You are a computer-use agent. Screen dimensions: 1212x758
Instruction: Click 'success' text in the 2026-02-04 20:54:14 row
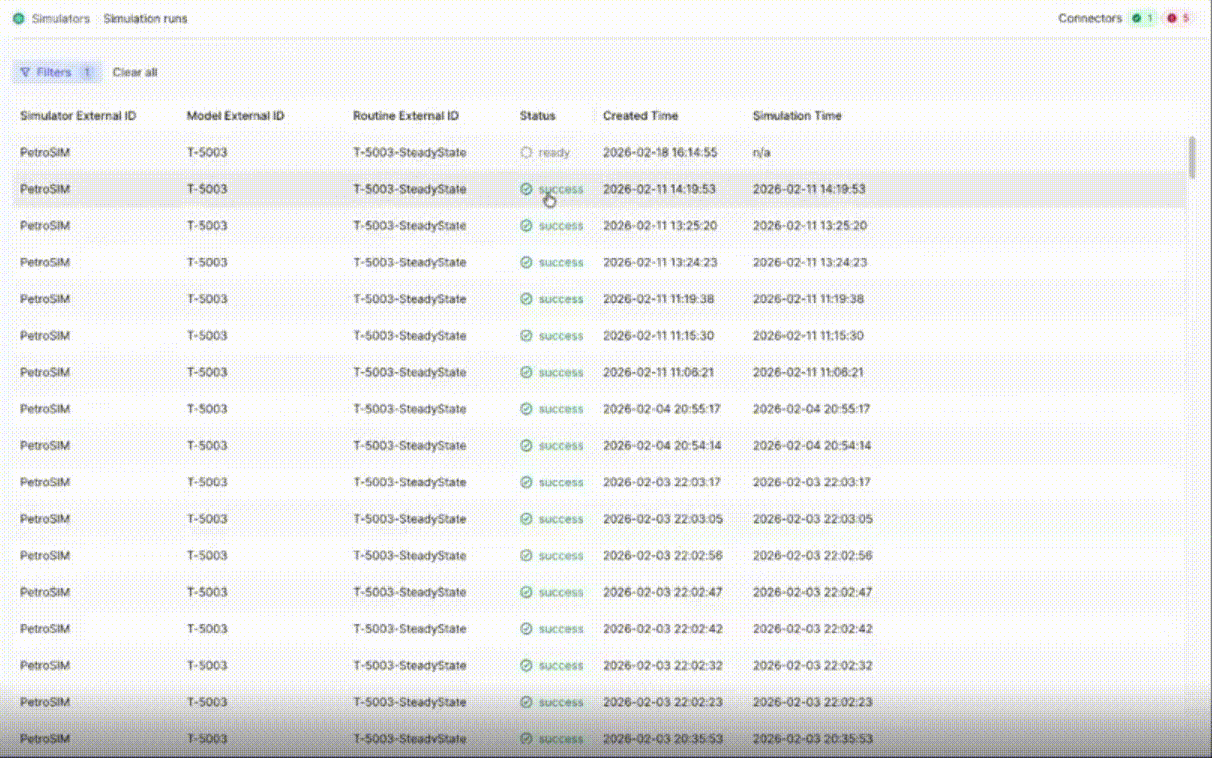click(561, 446)
